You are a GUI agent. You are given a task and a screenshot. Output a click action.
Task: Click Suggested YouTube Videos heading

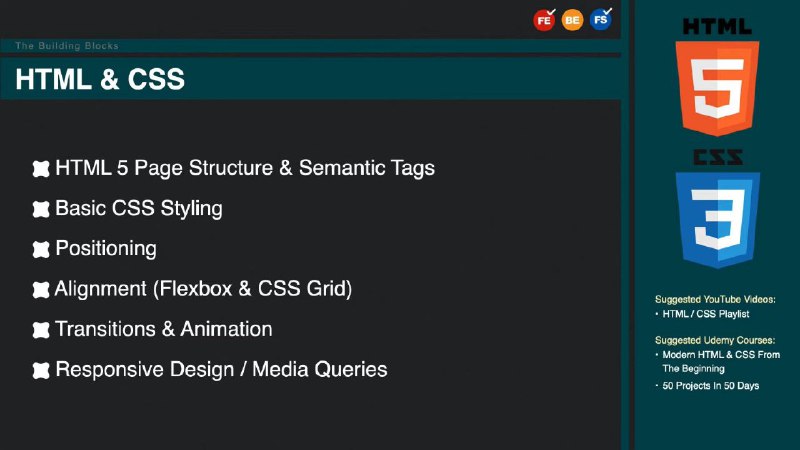[x=715, y=299]
